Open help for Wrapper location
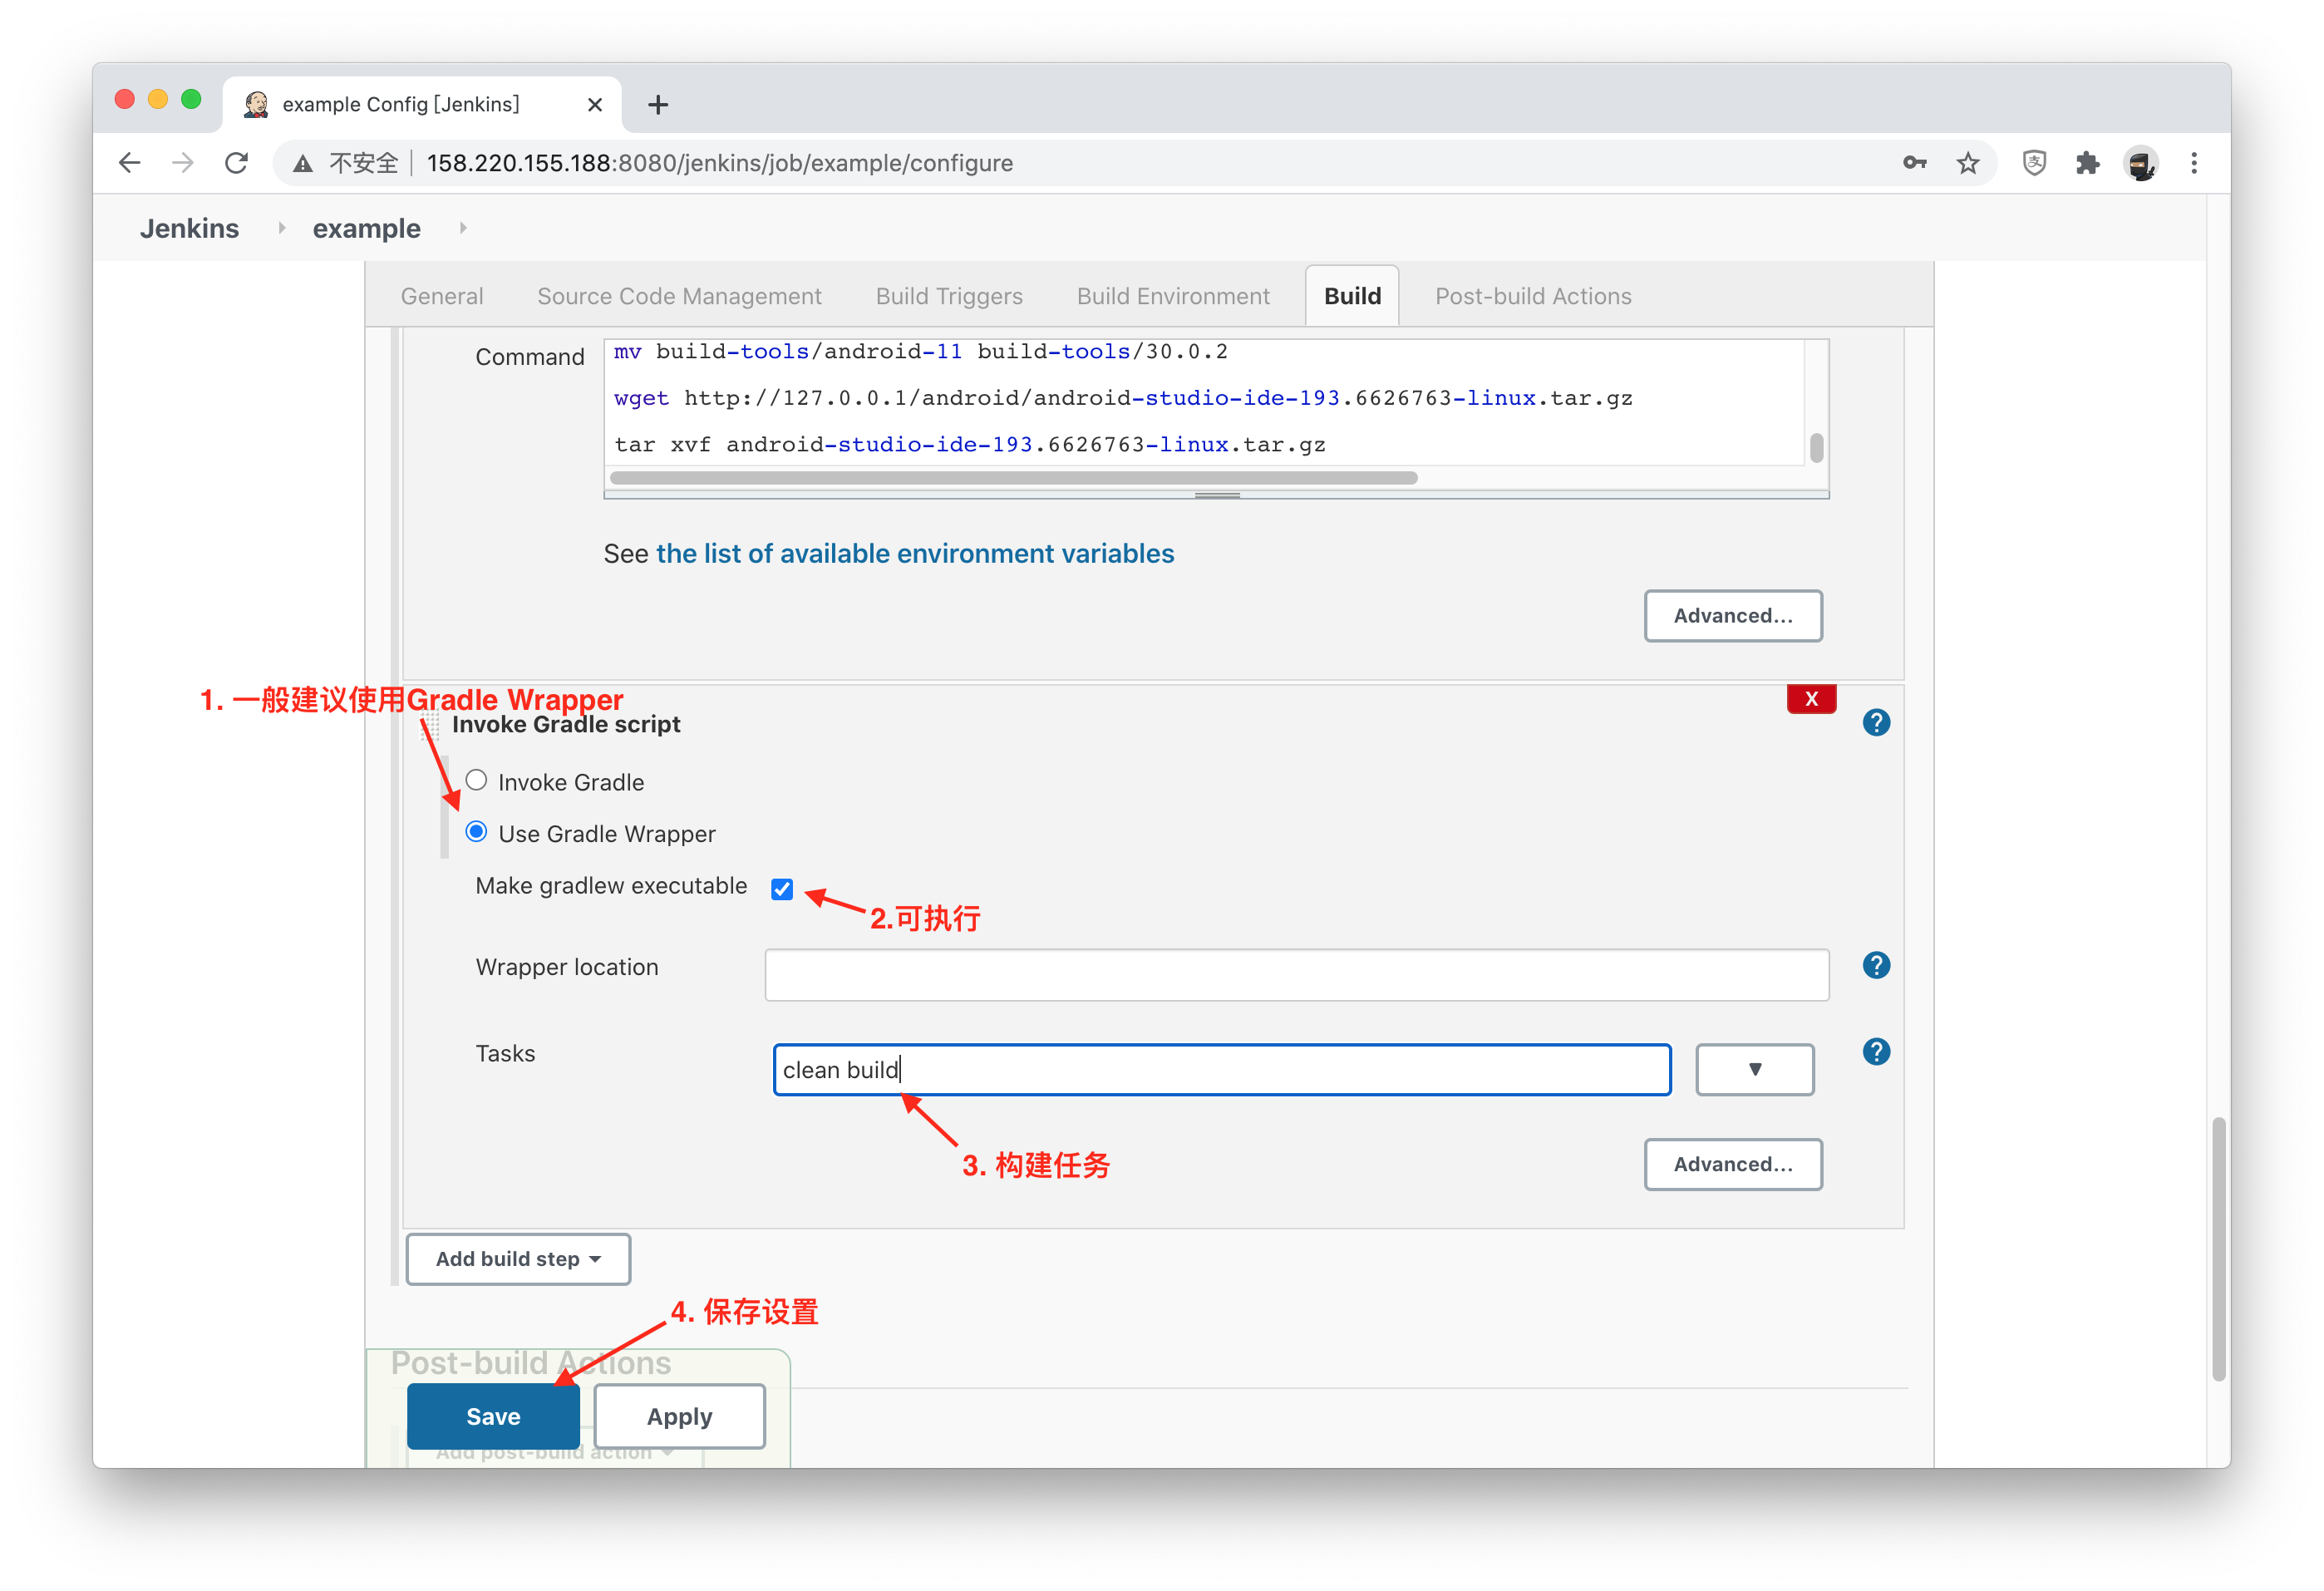 [1876, 965]
